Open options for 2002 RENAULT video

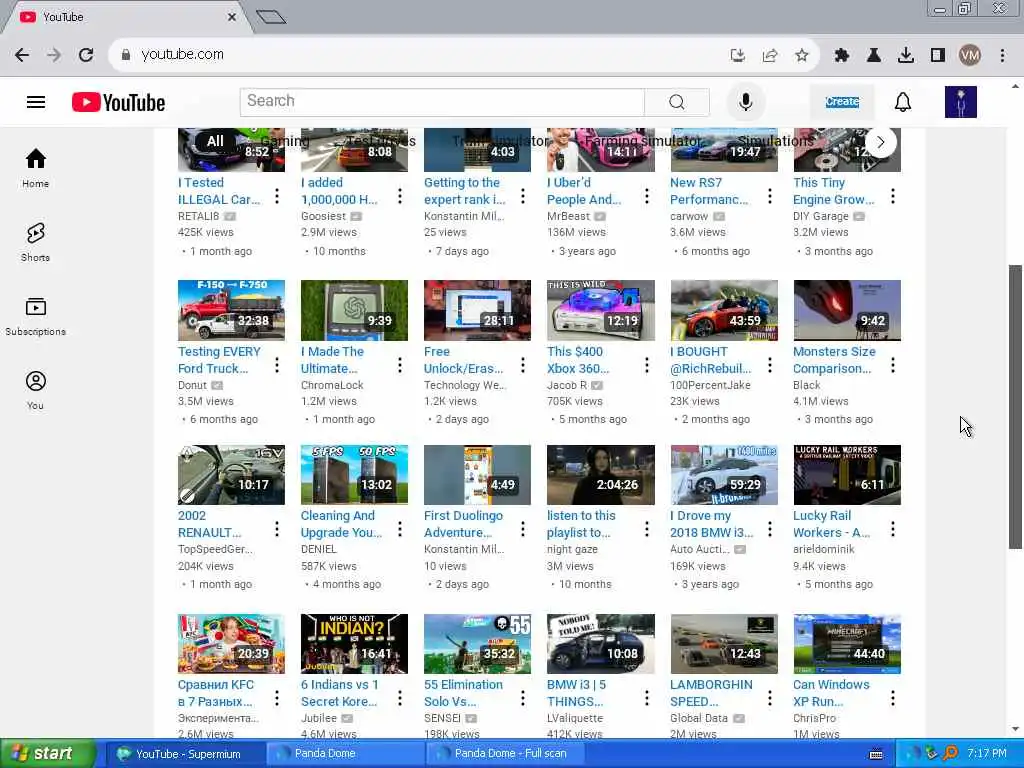(x=277, y=529)
